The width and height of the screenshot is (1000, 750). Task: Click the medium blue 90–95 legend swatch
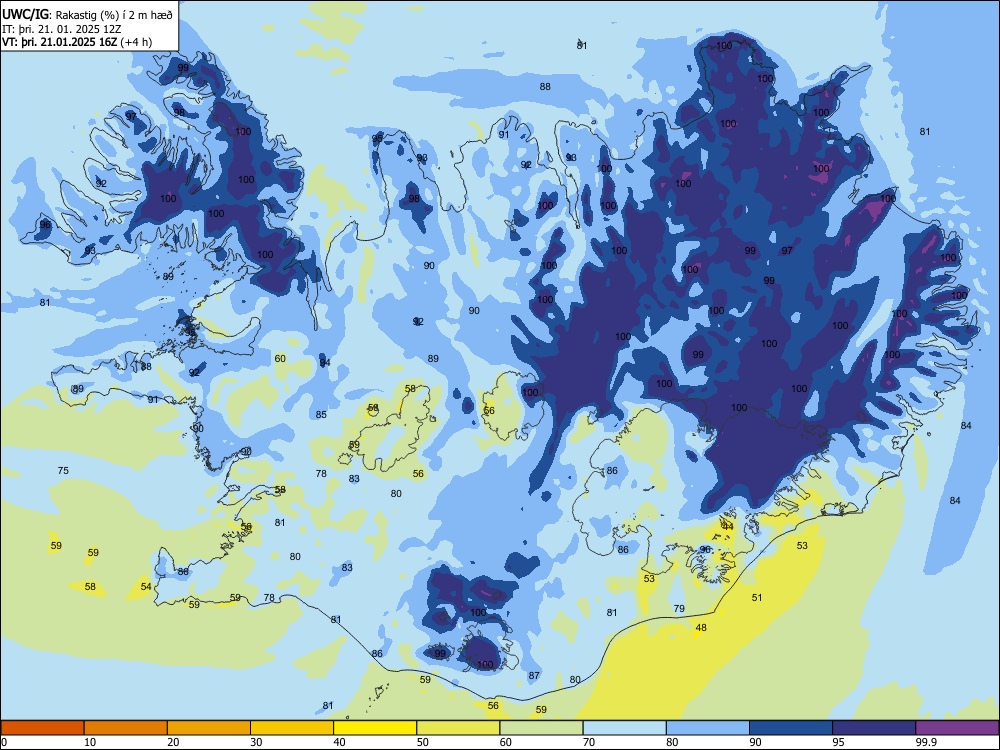point(791,728)
